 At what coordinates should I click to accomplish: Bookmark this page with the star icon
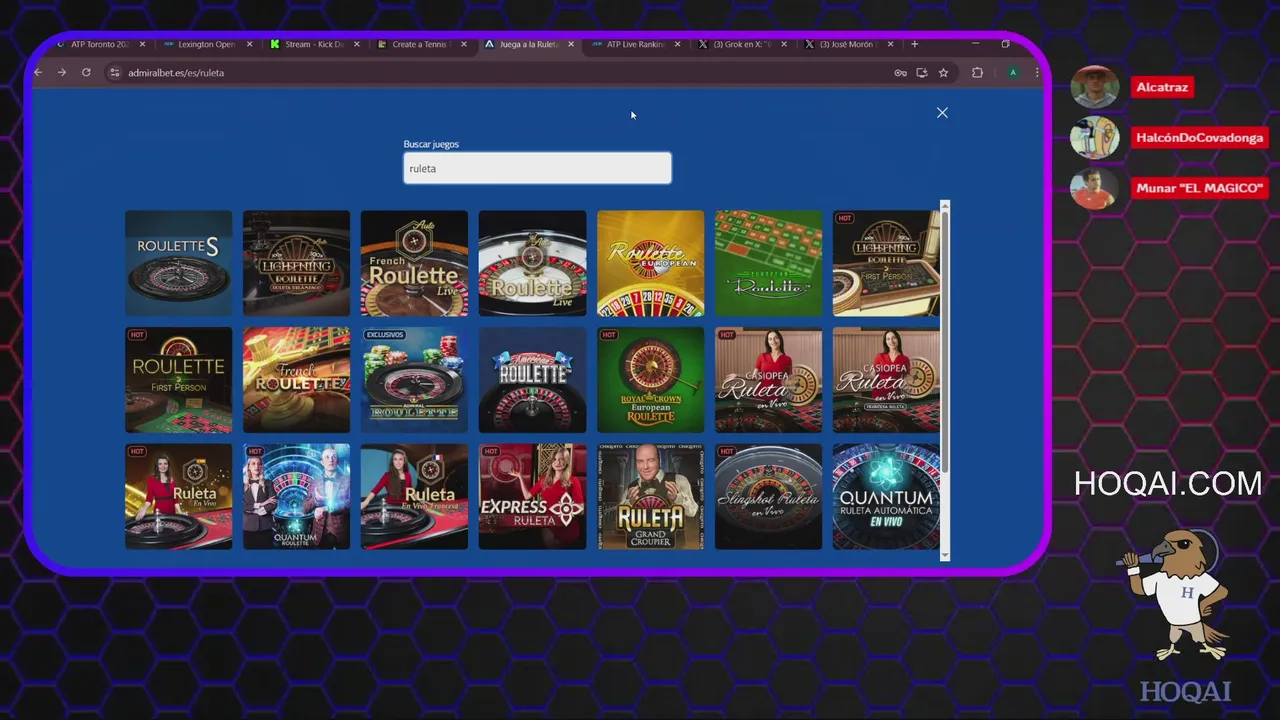pyautogui.click(x=943, y=73)
